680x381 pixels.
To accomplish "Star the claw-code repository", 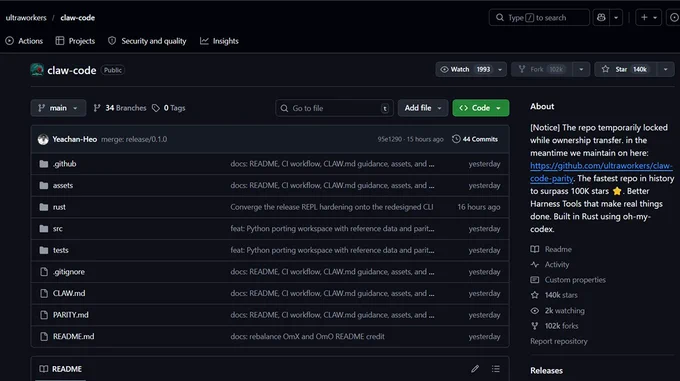I will [627, 69].
